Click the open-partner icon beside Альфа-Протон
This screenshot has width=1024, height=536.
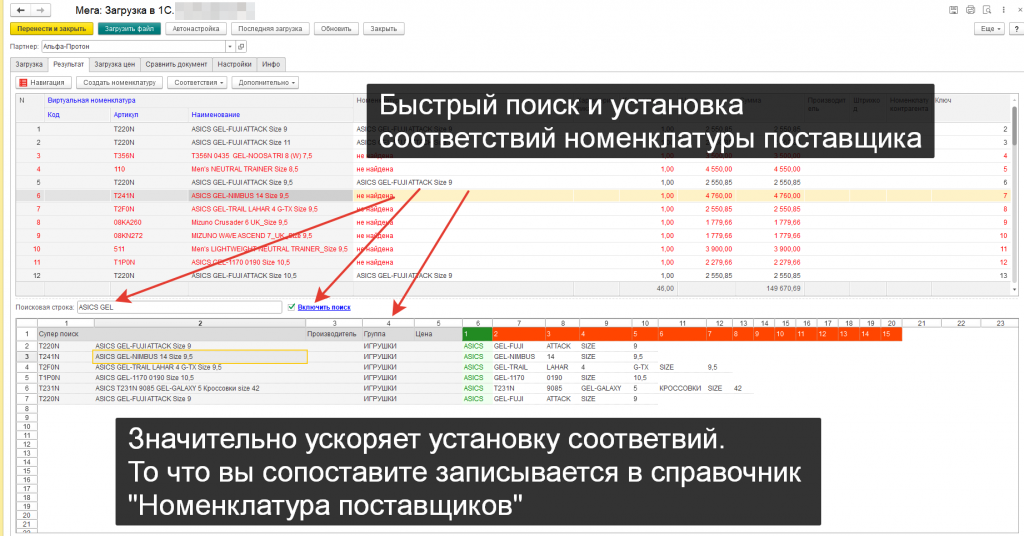click(241, 46)
